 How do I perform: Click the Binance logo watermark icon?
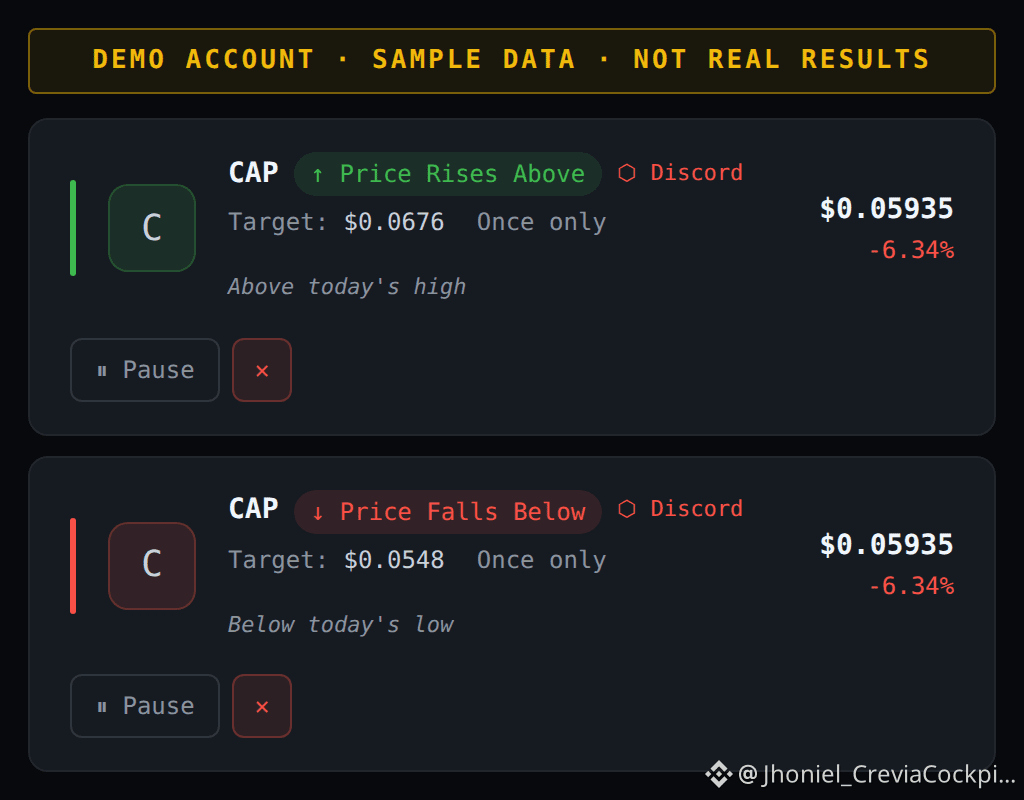tap(718, 775)
